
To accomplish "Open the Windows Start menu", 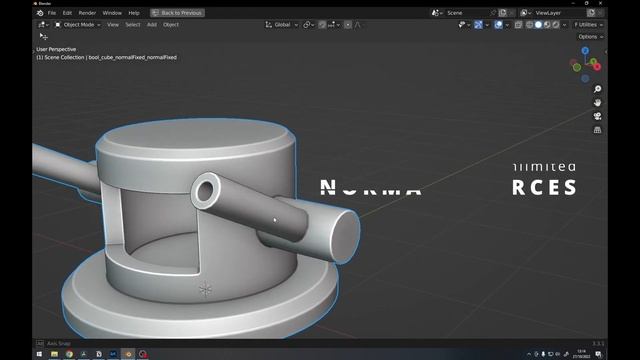I will (39, 354).
